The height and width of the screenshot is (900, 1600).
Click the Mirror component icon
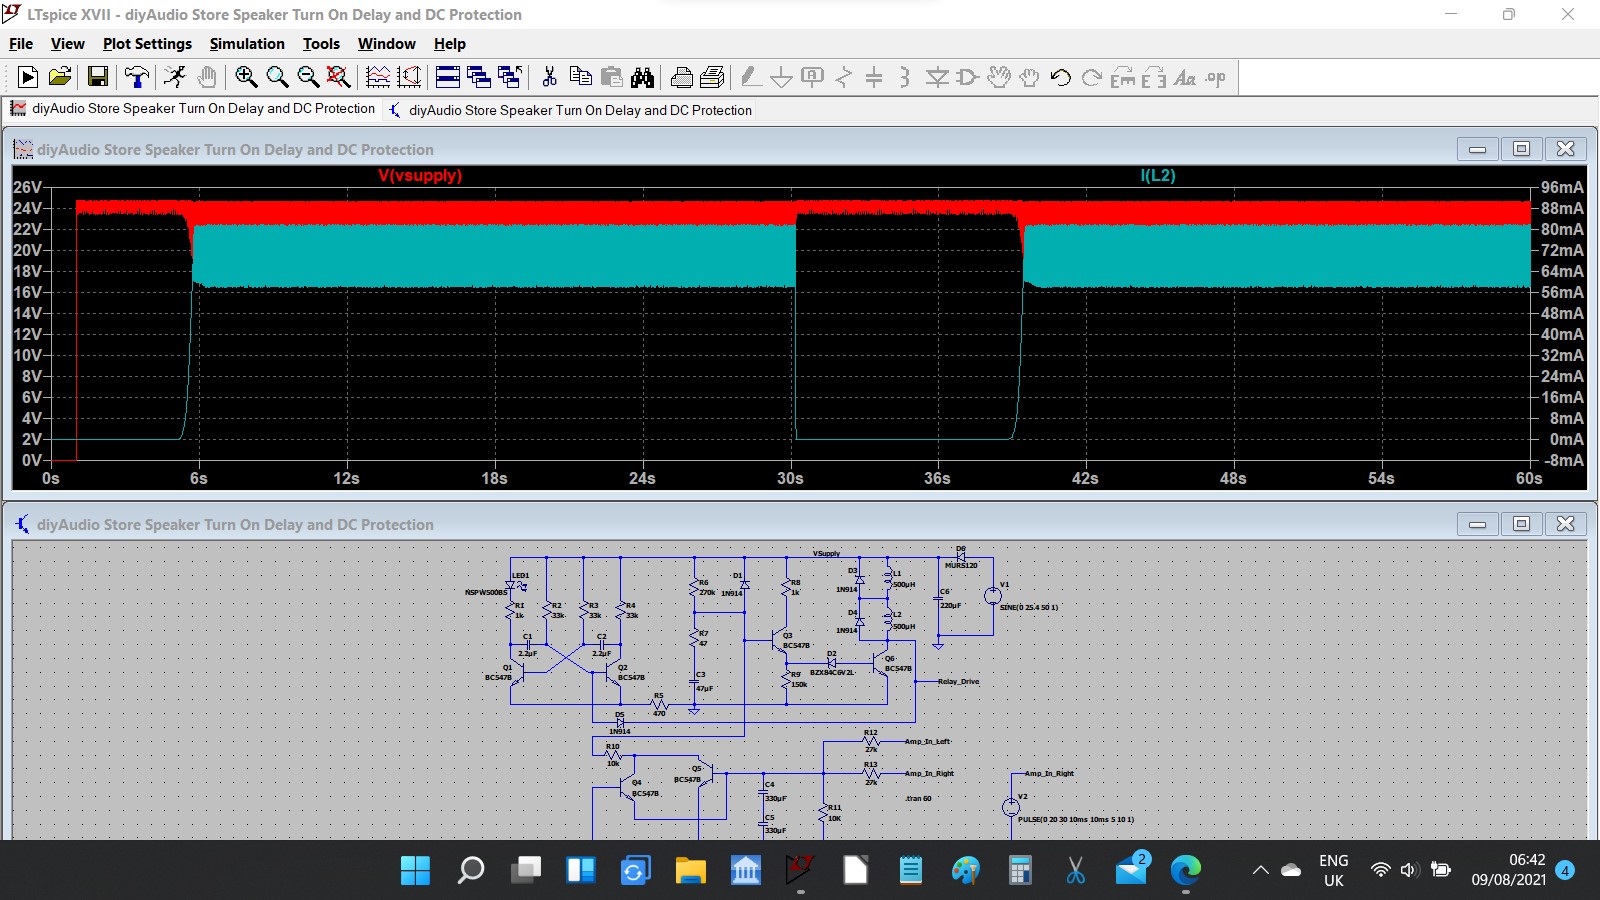pyautogui.click(x=1154, y=77)
